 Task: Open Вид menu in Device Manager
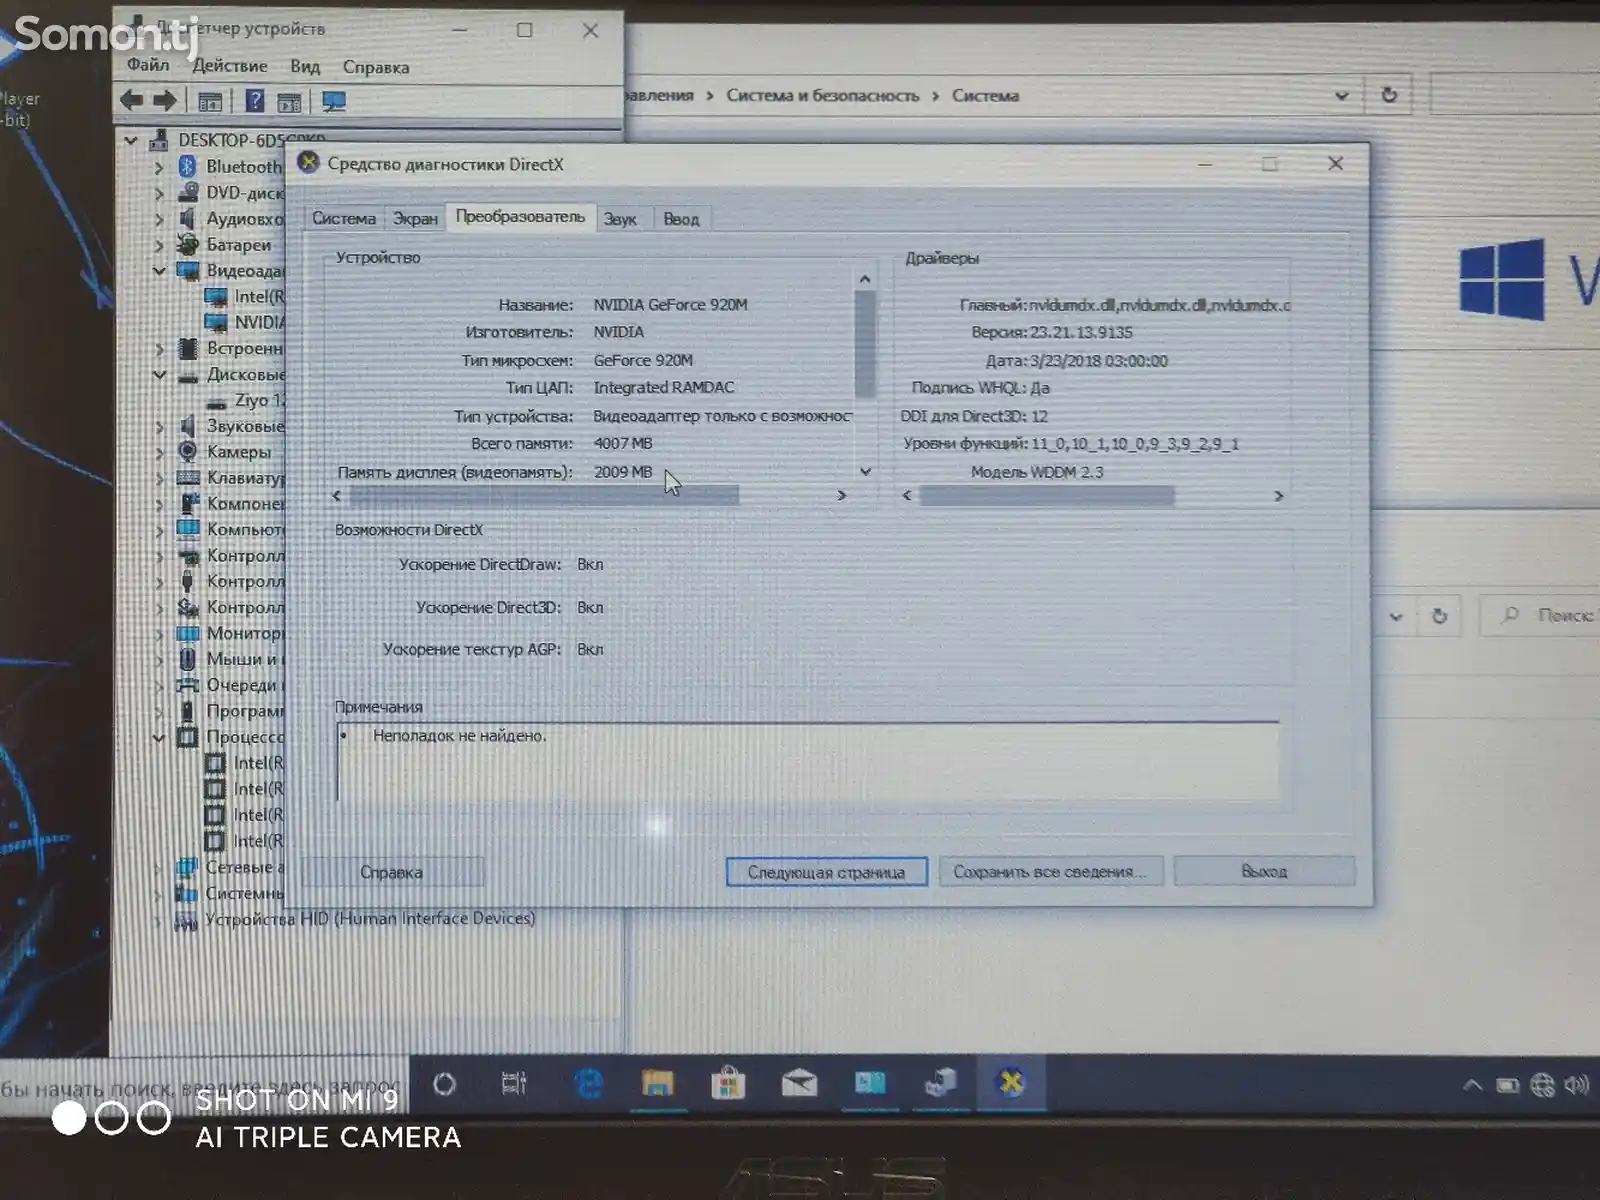point(305,67)
